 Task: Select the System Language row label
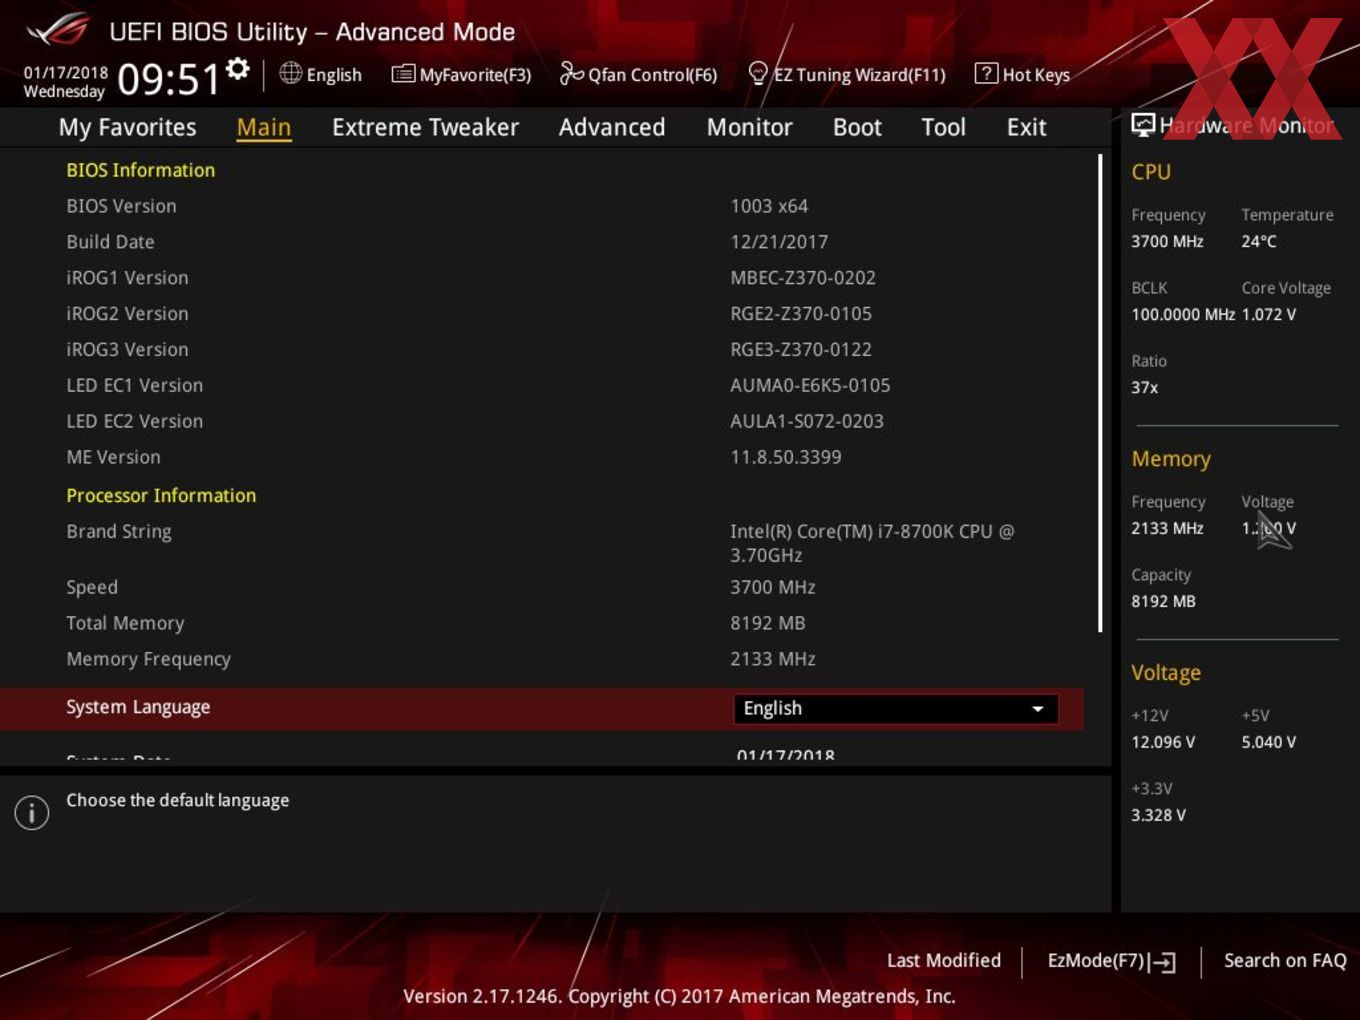(138, 707)
